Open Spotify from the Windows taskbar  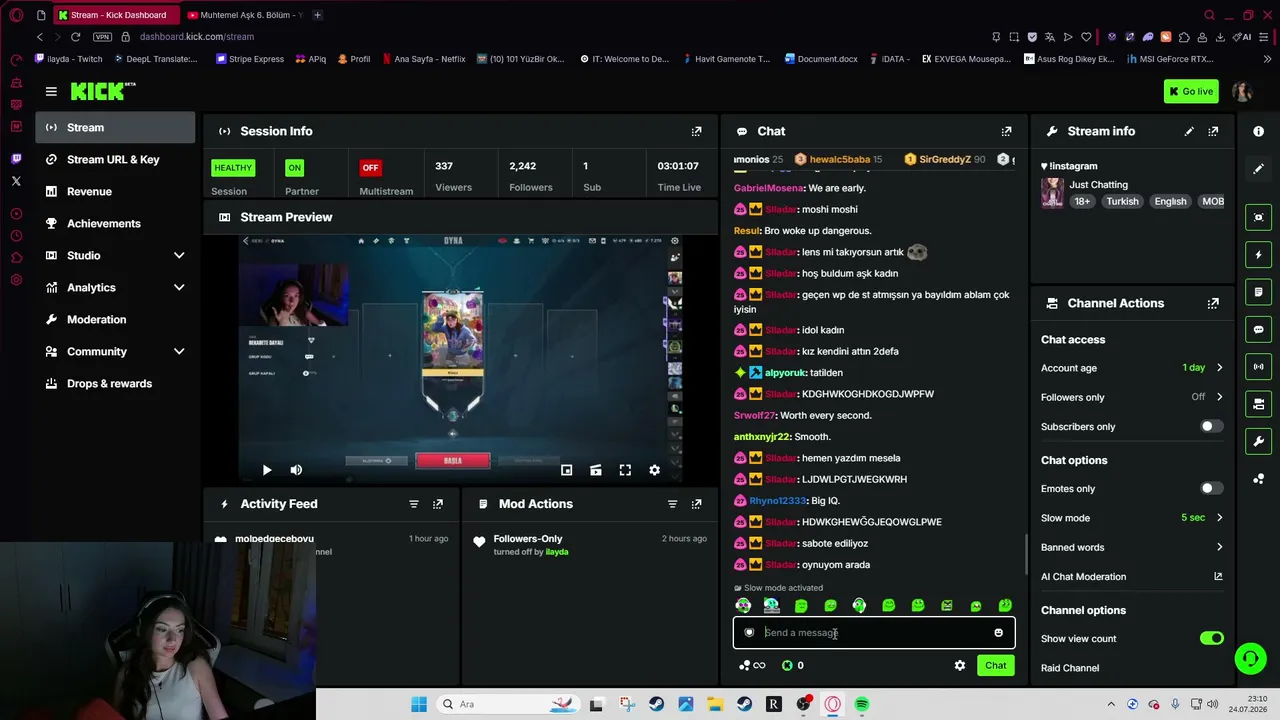click(x=862, y=704)
